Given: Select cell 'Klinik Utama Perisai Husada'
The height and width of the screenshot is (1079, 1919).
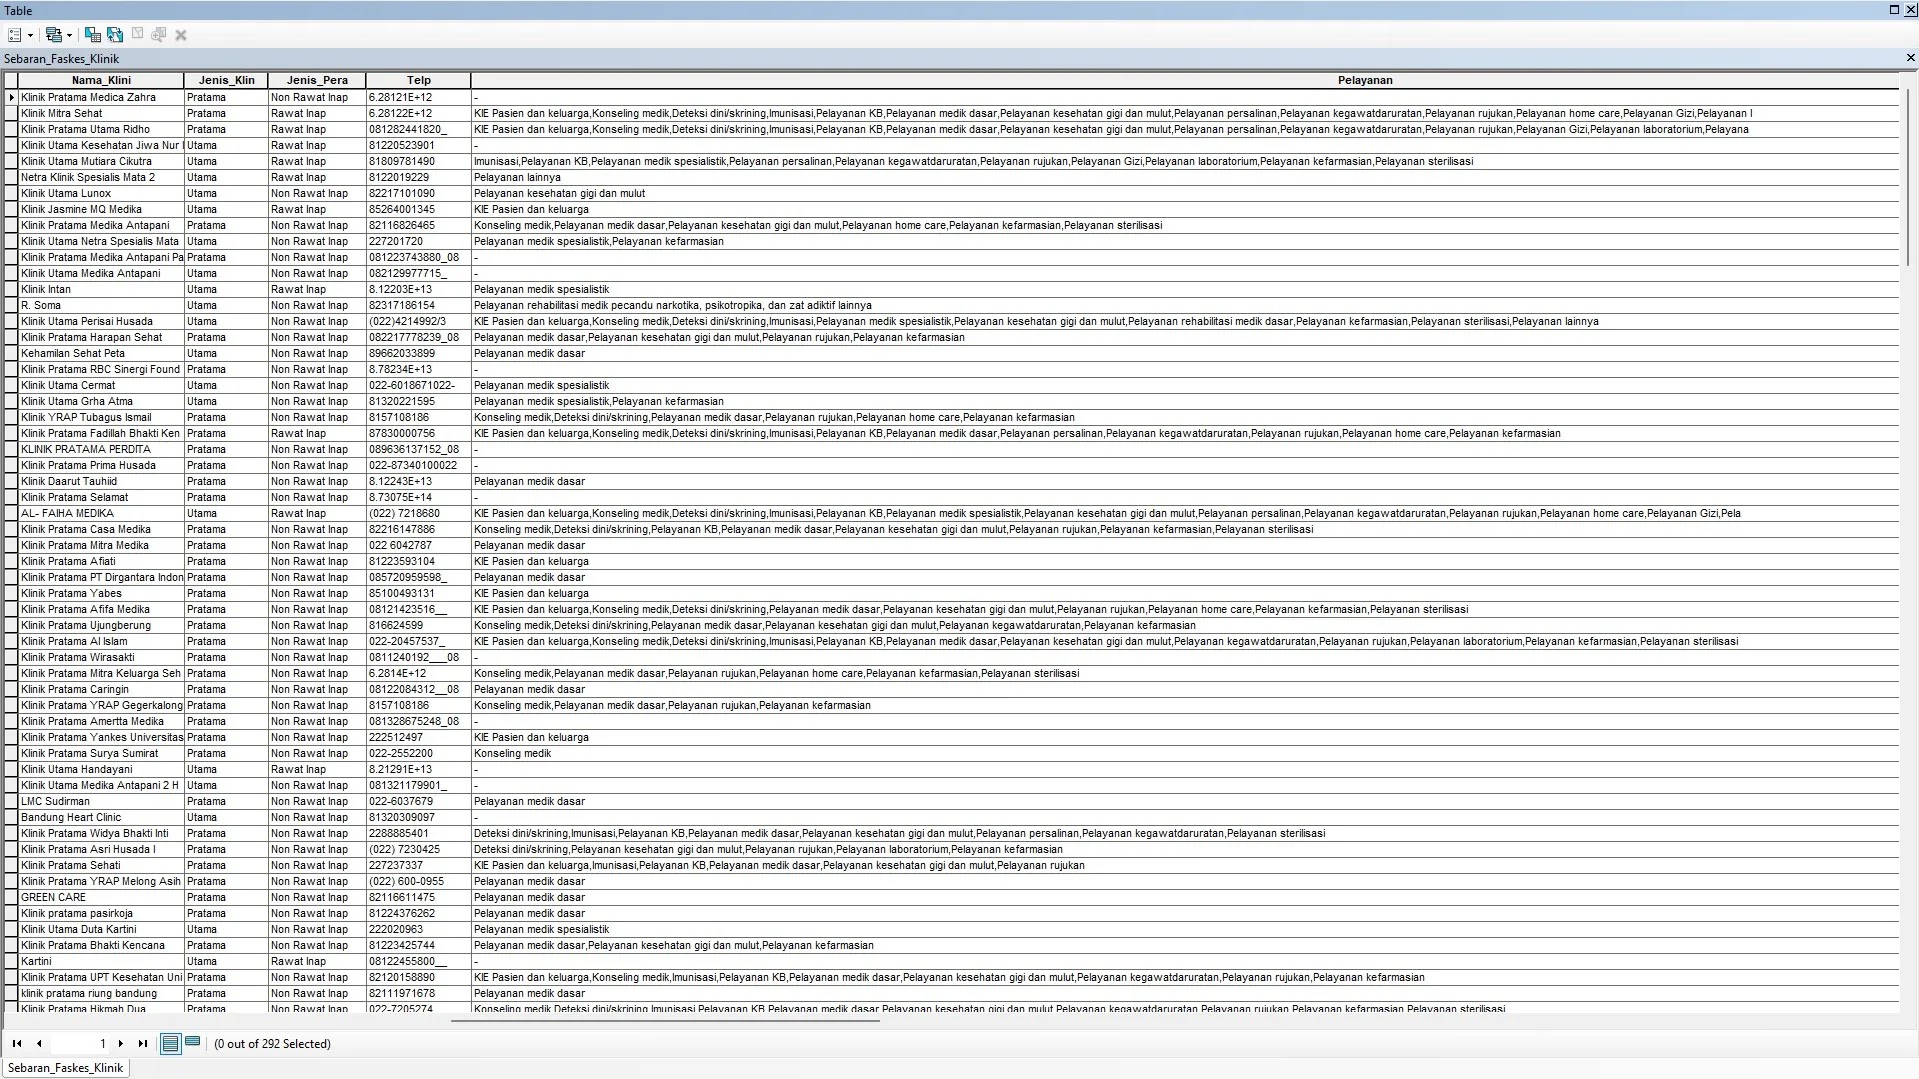Looking at the screenshot, I should point(101,321).
